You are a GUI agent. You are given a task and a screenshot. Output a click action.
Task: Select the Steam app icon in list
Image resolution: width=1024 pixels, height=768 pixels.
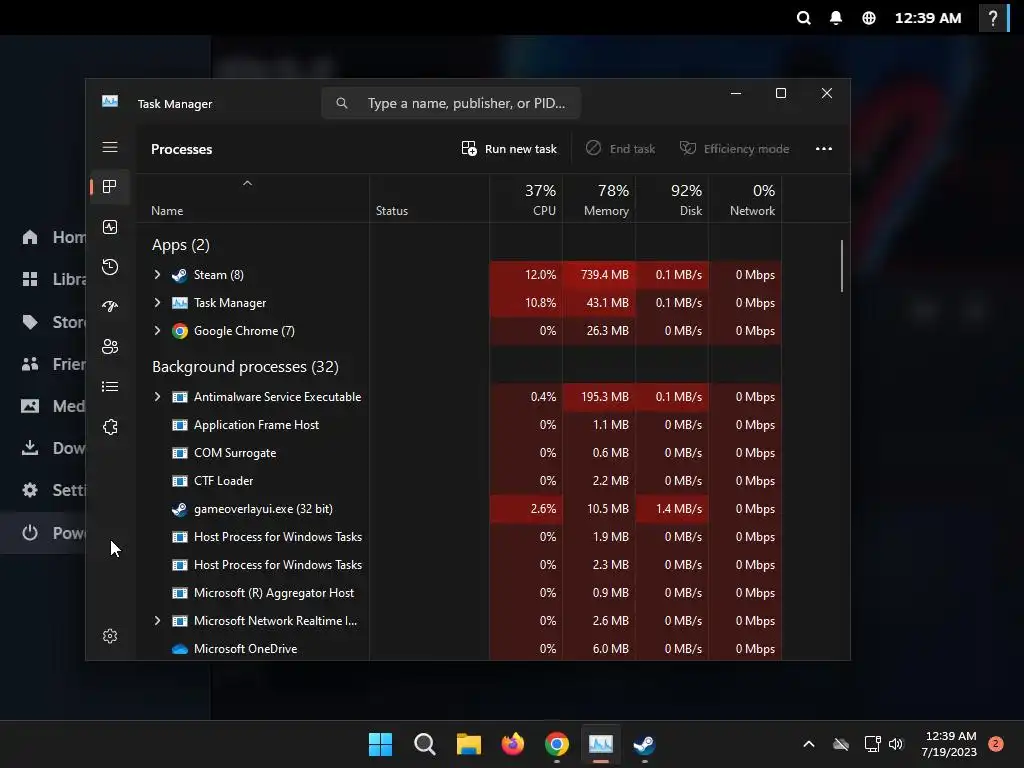[180, 275]
